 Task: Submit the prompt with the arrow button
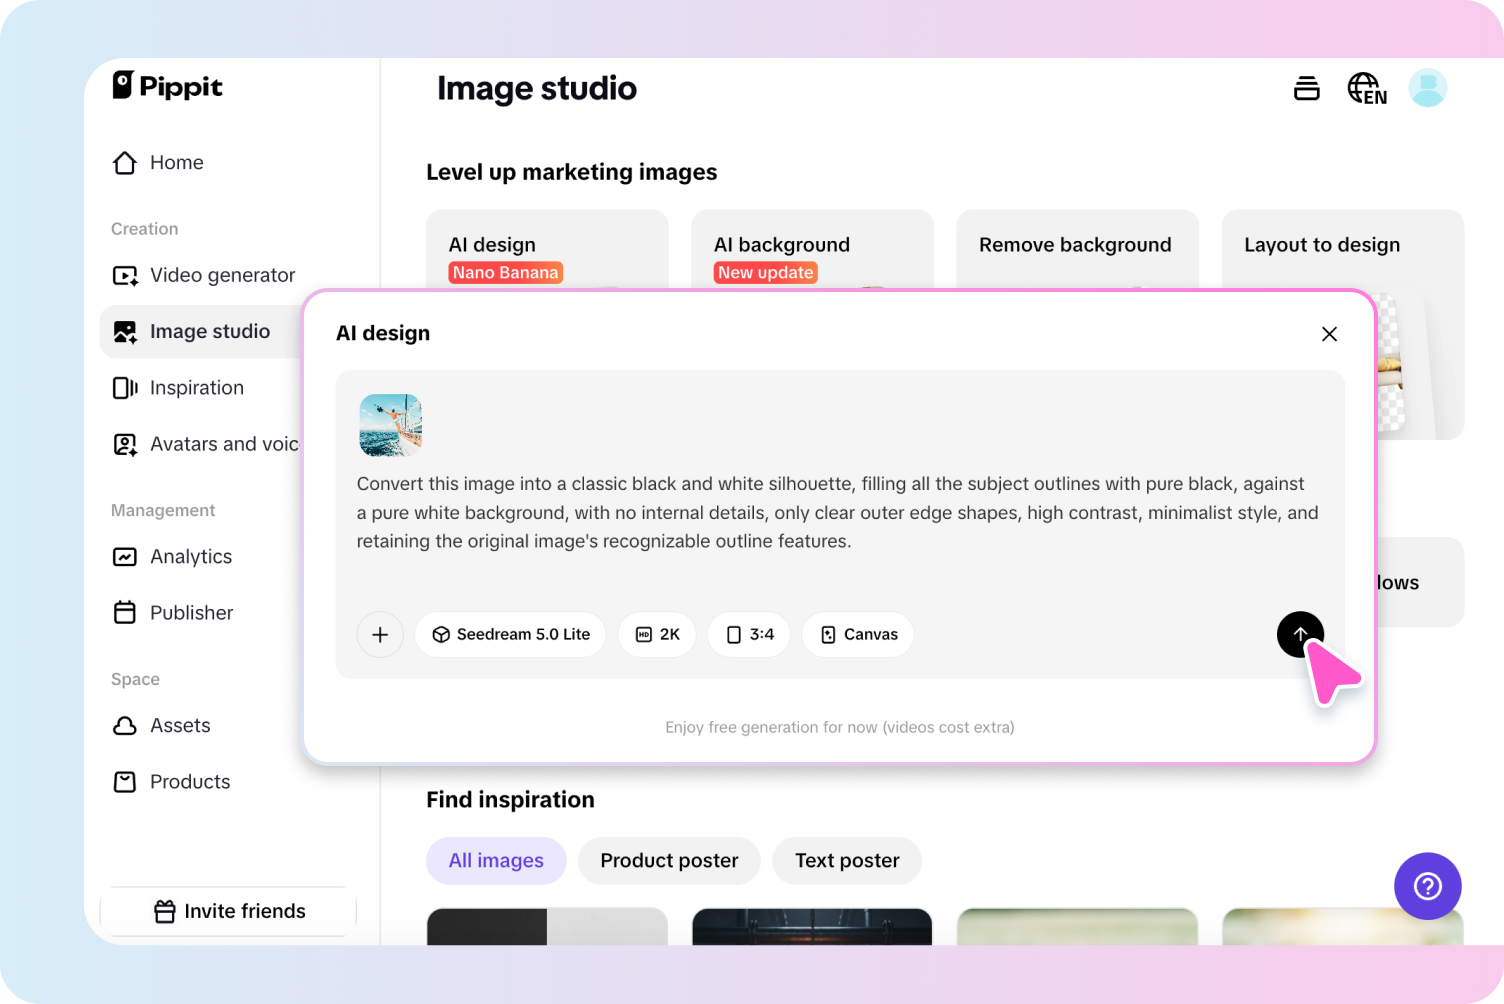[1300, 634]
